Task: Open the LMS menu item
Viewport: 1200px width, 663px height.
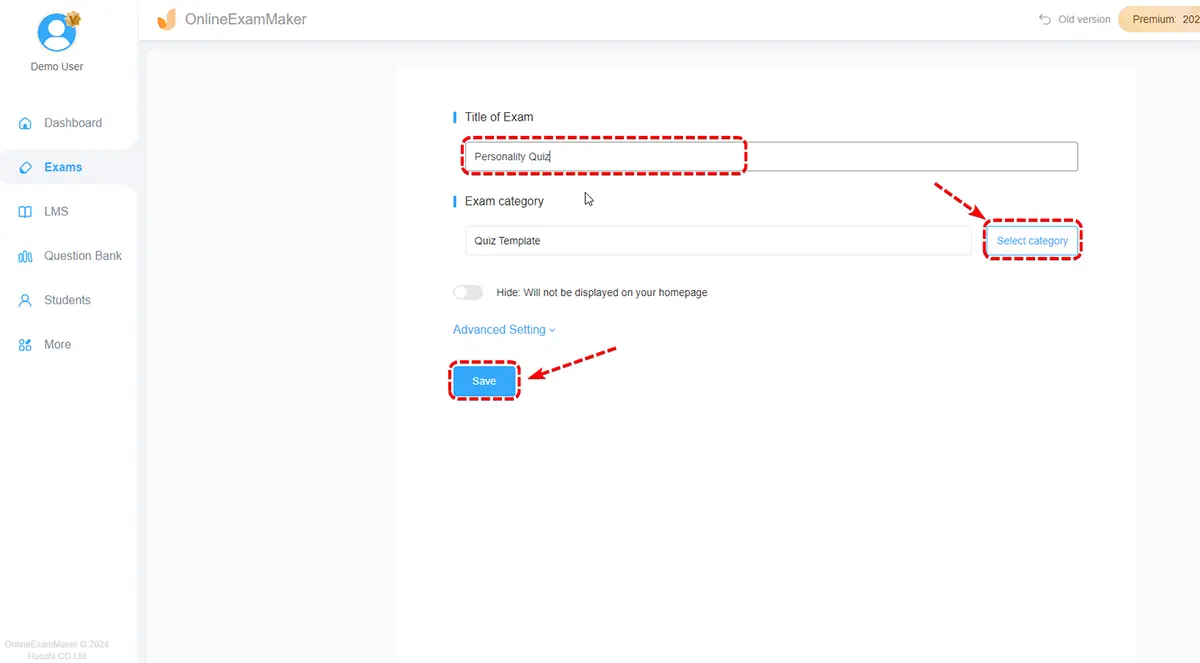Action: click(x=56, y=212)
